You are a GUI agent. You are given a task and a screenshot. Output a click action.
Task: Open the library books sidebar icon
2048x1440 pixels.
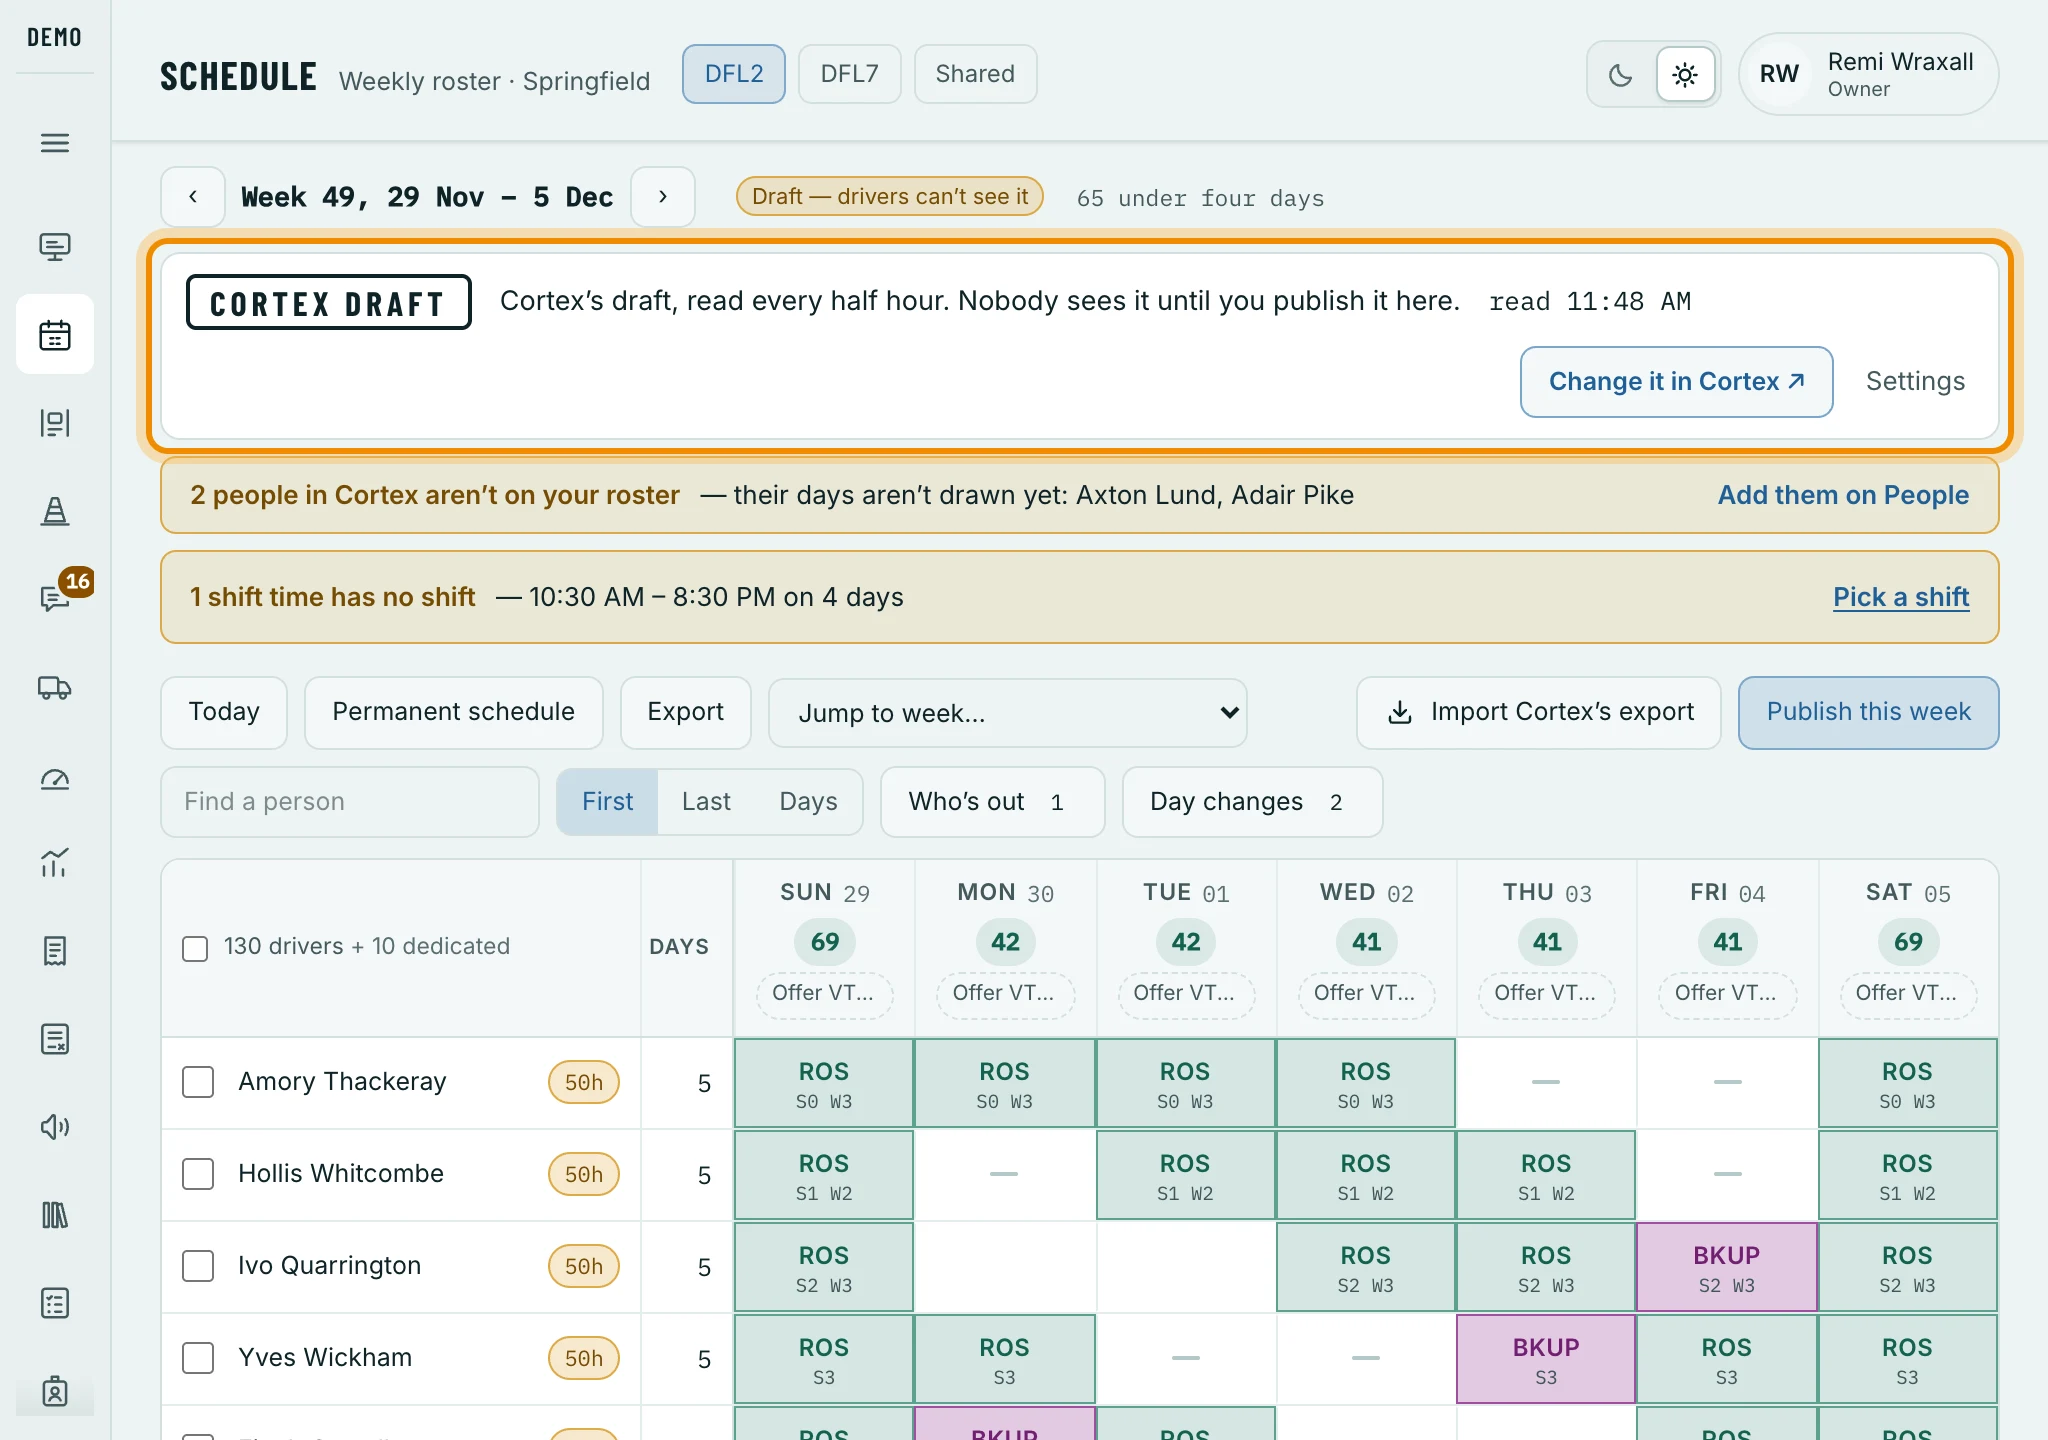click(55, 1215)
